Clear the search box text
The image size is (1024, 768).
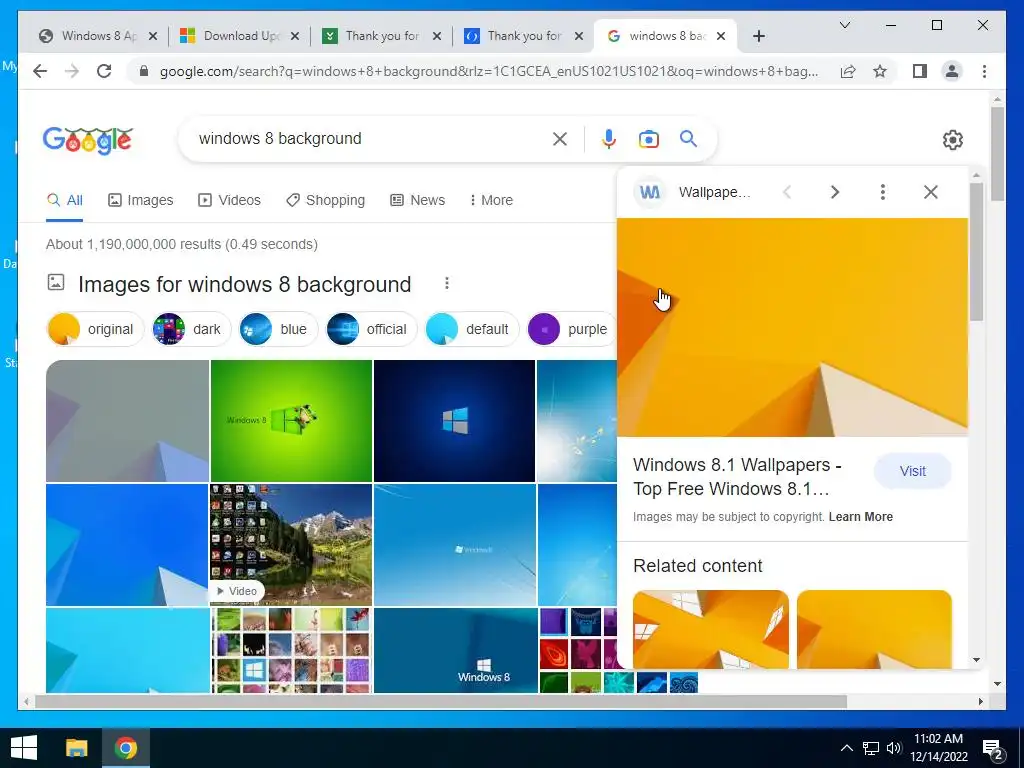point(560,138)
